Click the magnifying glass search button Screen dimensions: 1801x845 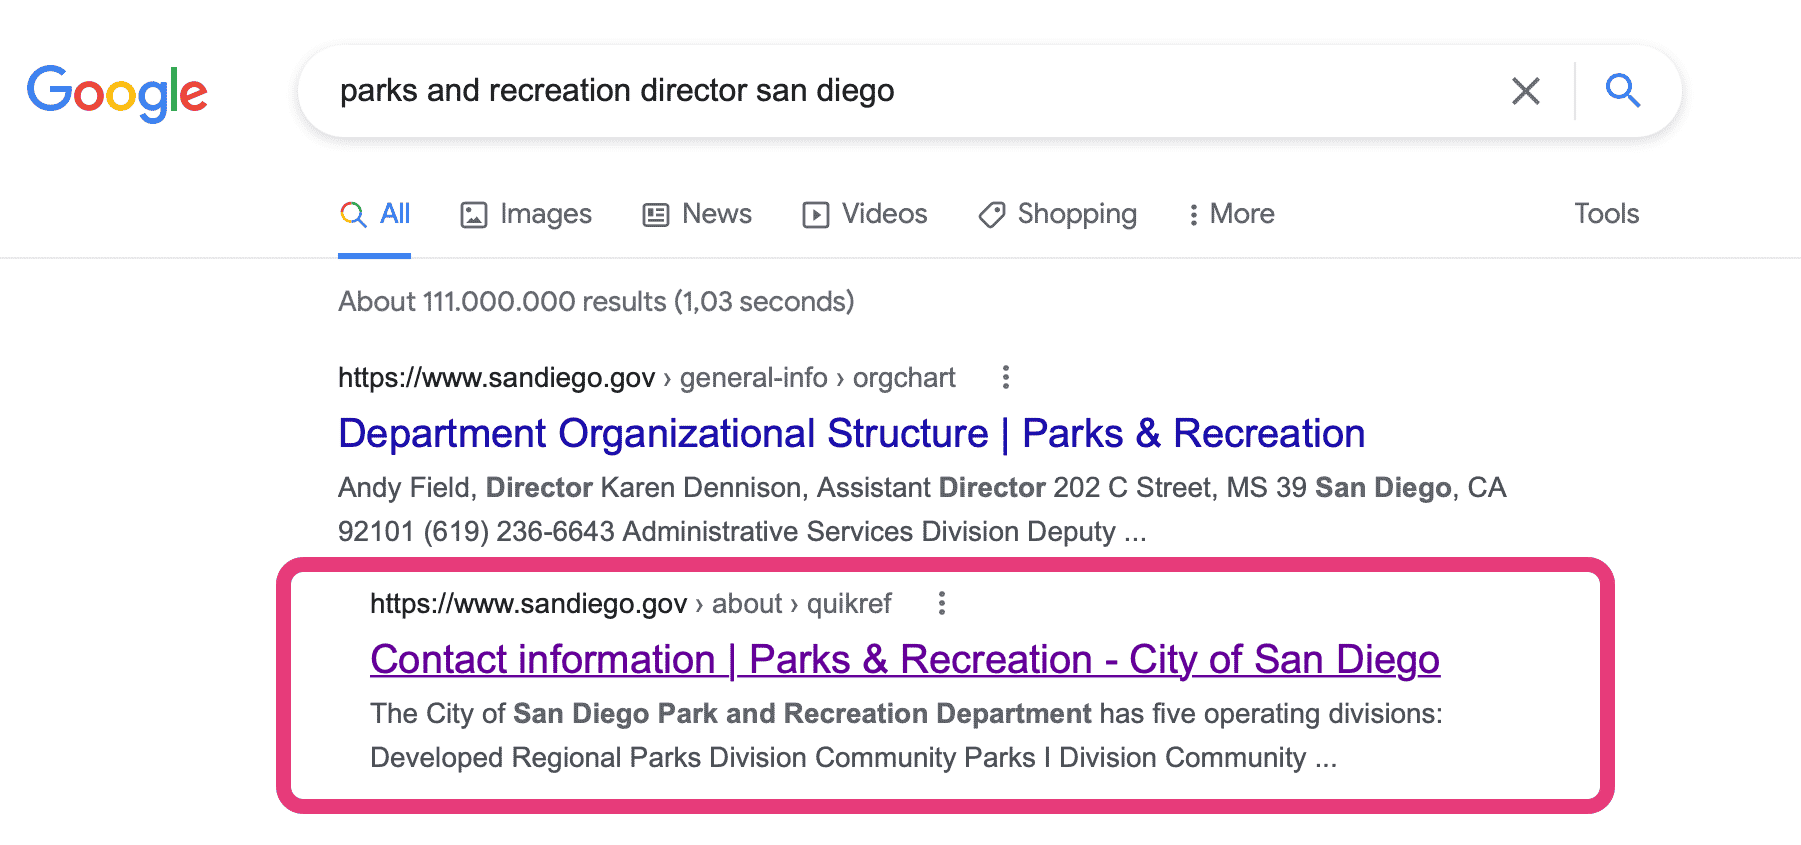tap(1622, 91)
